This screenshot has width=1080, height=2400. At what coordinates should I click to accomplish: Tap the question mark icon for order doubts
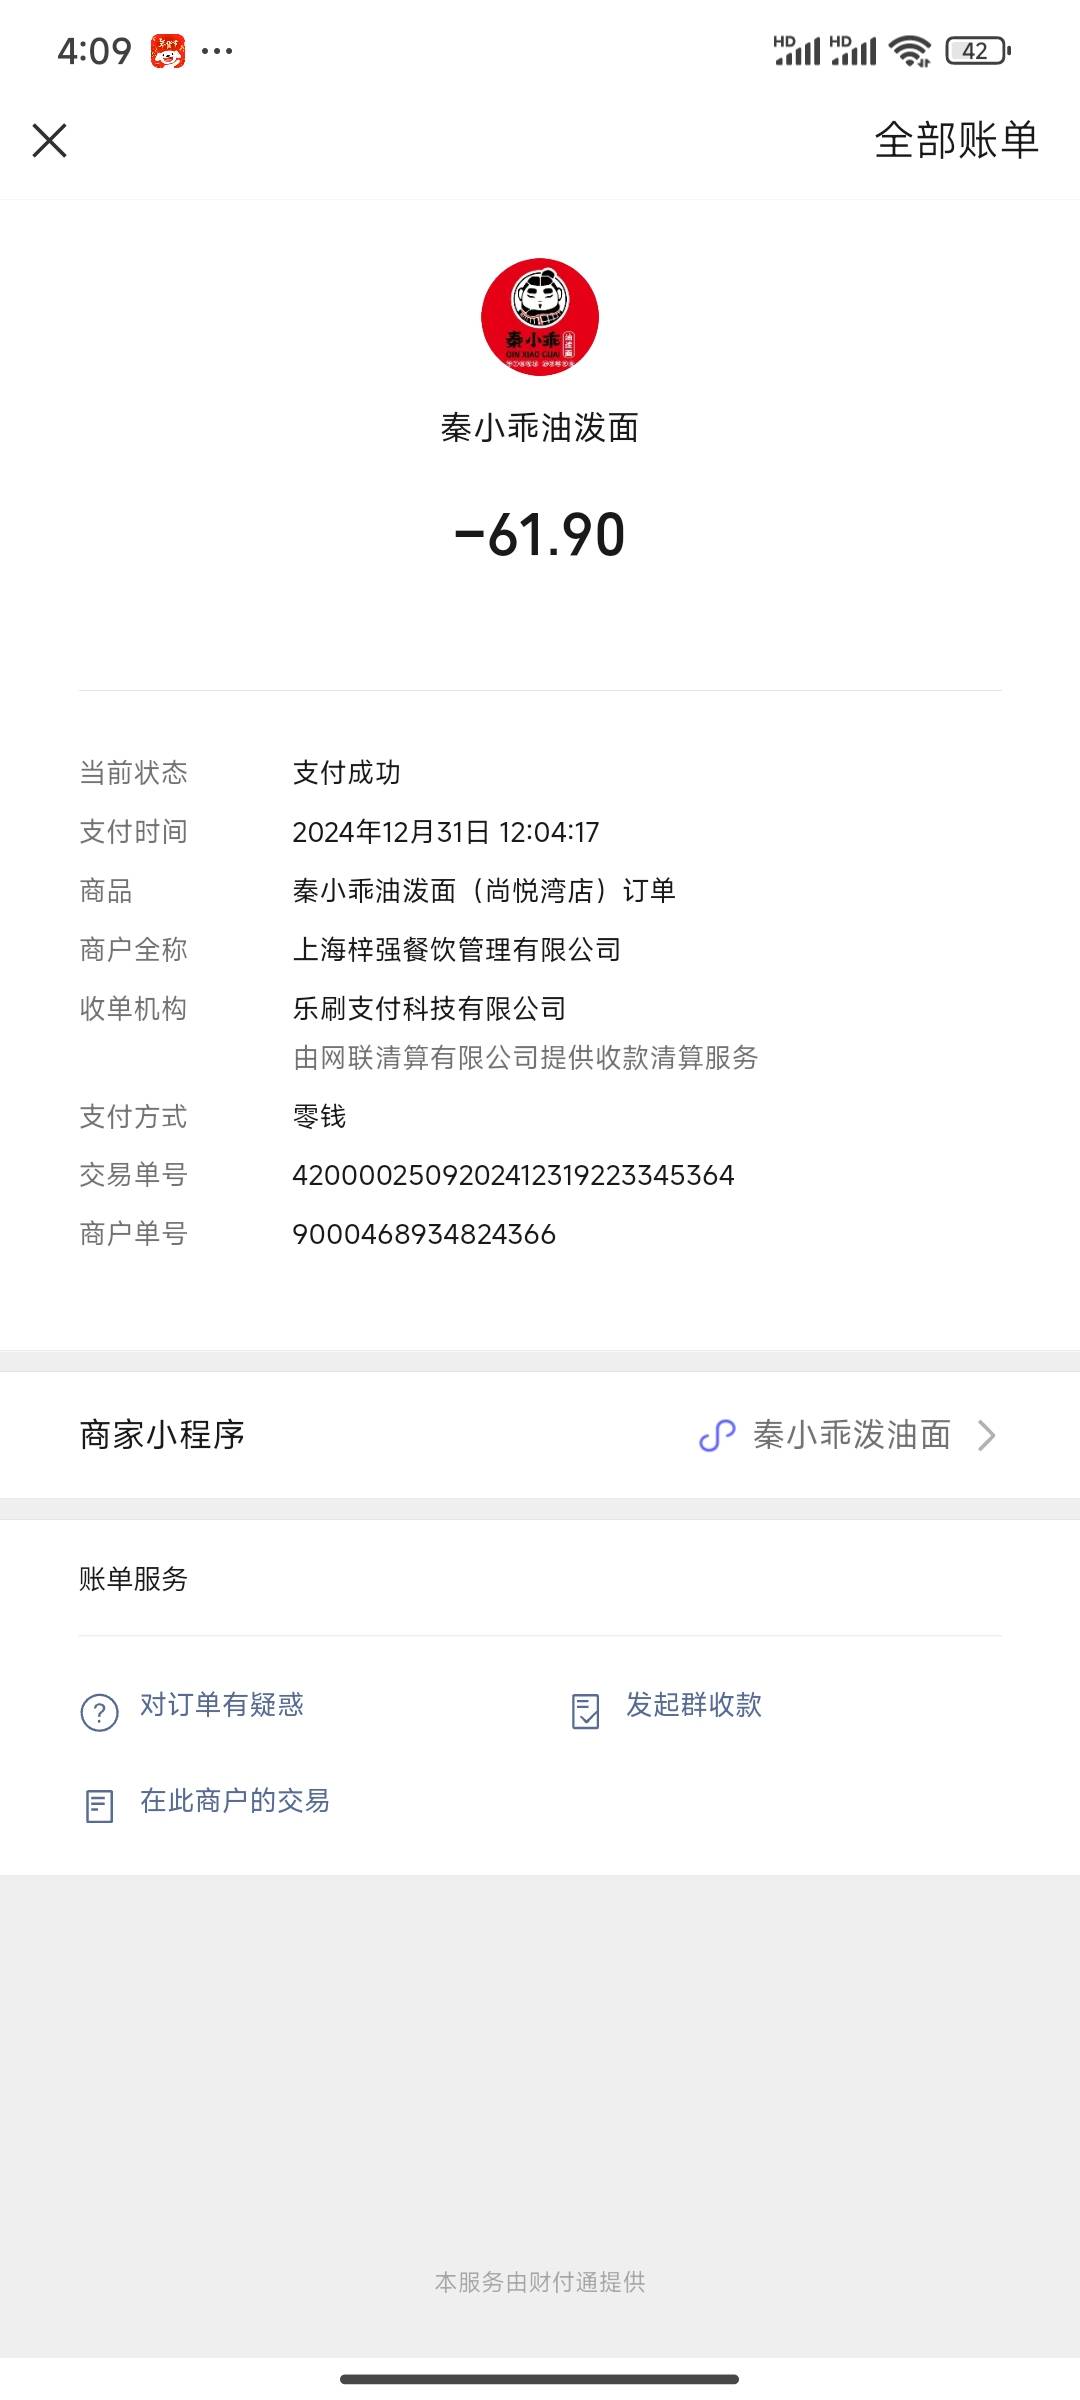coord(99,1712)
